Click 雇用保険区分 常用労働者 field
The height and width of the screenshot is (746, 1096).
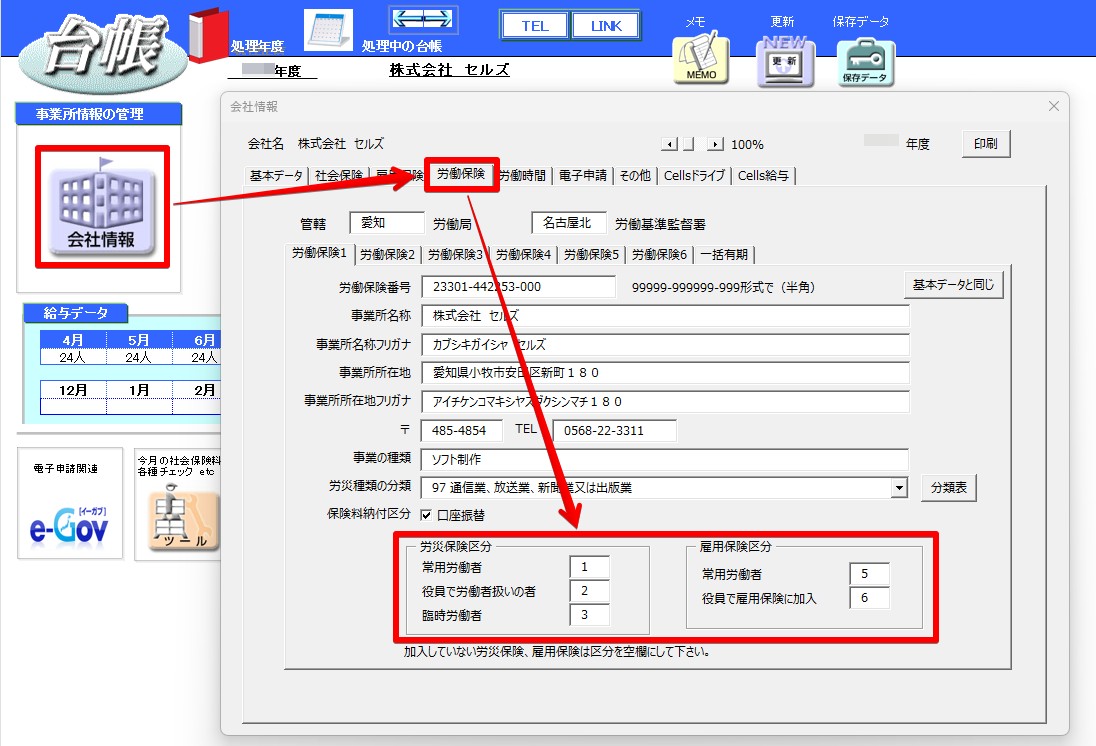[x=870, y=574]
